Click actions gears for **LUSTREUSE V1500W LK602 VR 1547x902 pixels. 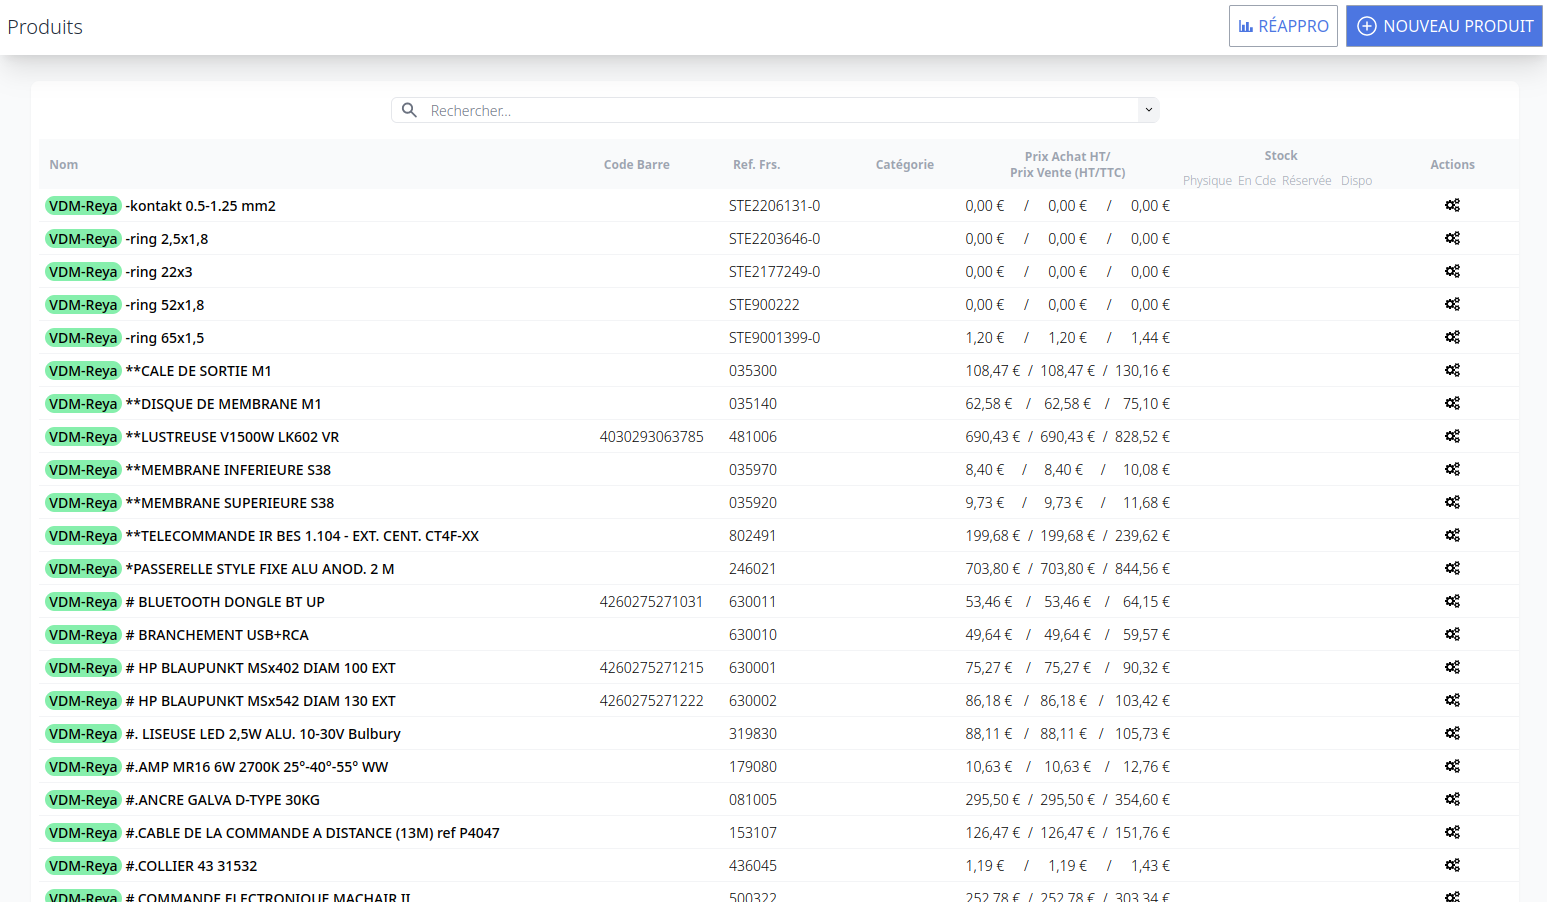tap(1452, 436)
